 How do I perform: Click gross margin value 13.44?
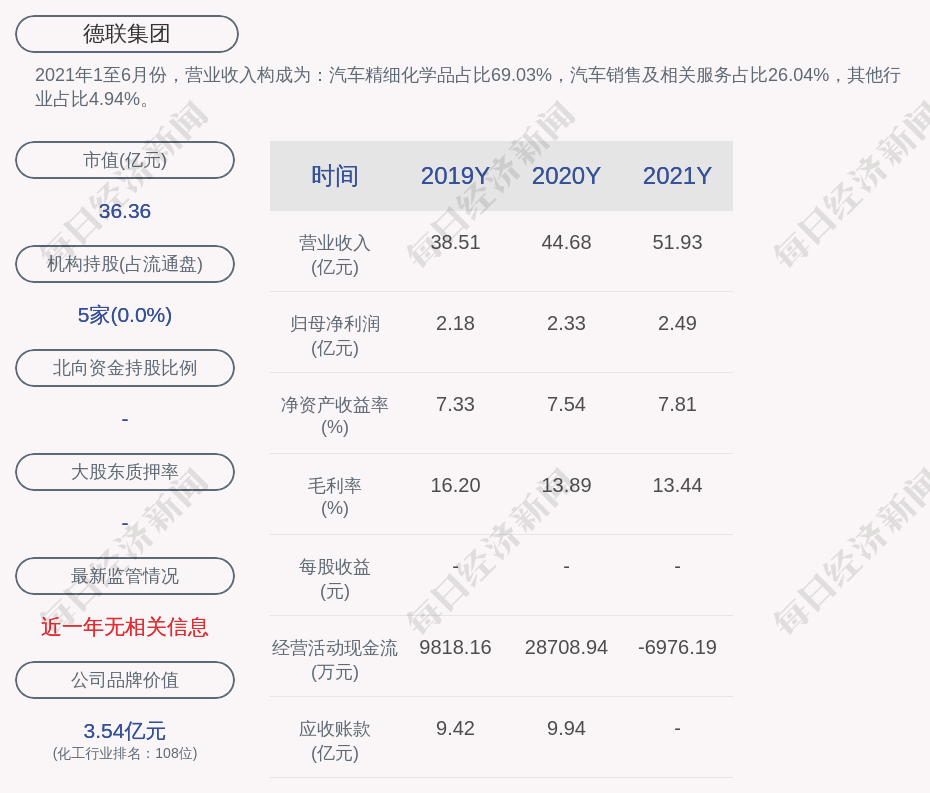(677, 485)
